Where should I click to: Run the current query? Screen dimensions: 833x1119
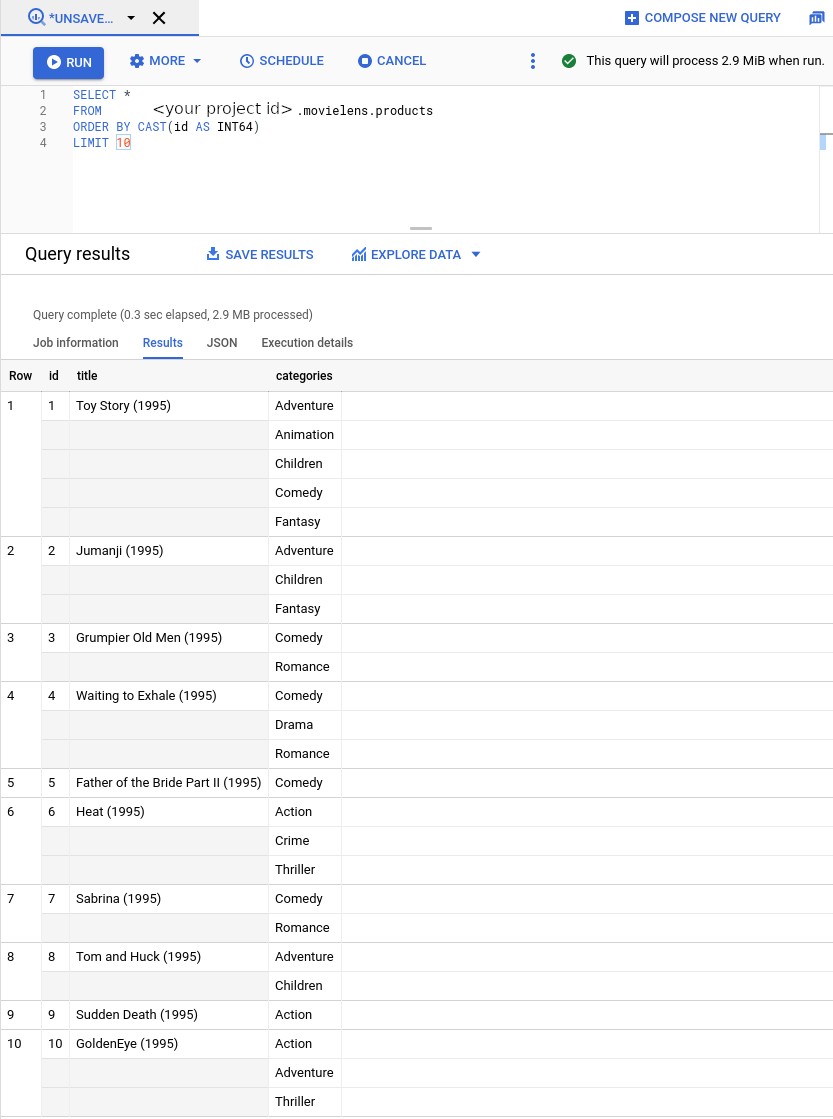[x=68, y=62]
